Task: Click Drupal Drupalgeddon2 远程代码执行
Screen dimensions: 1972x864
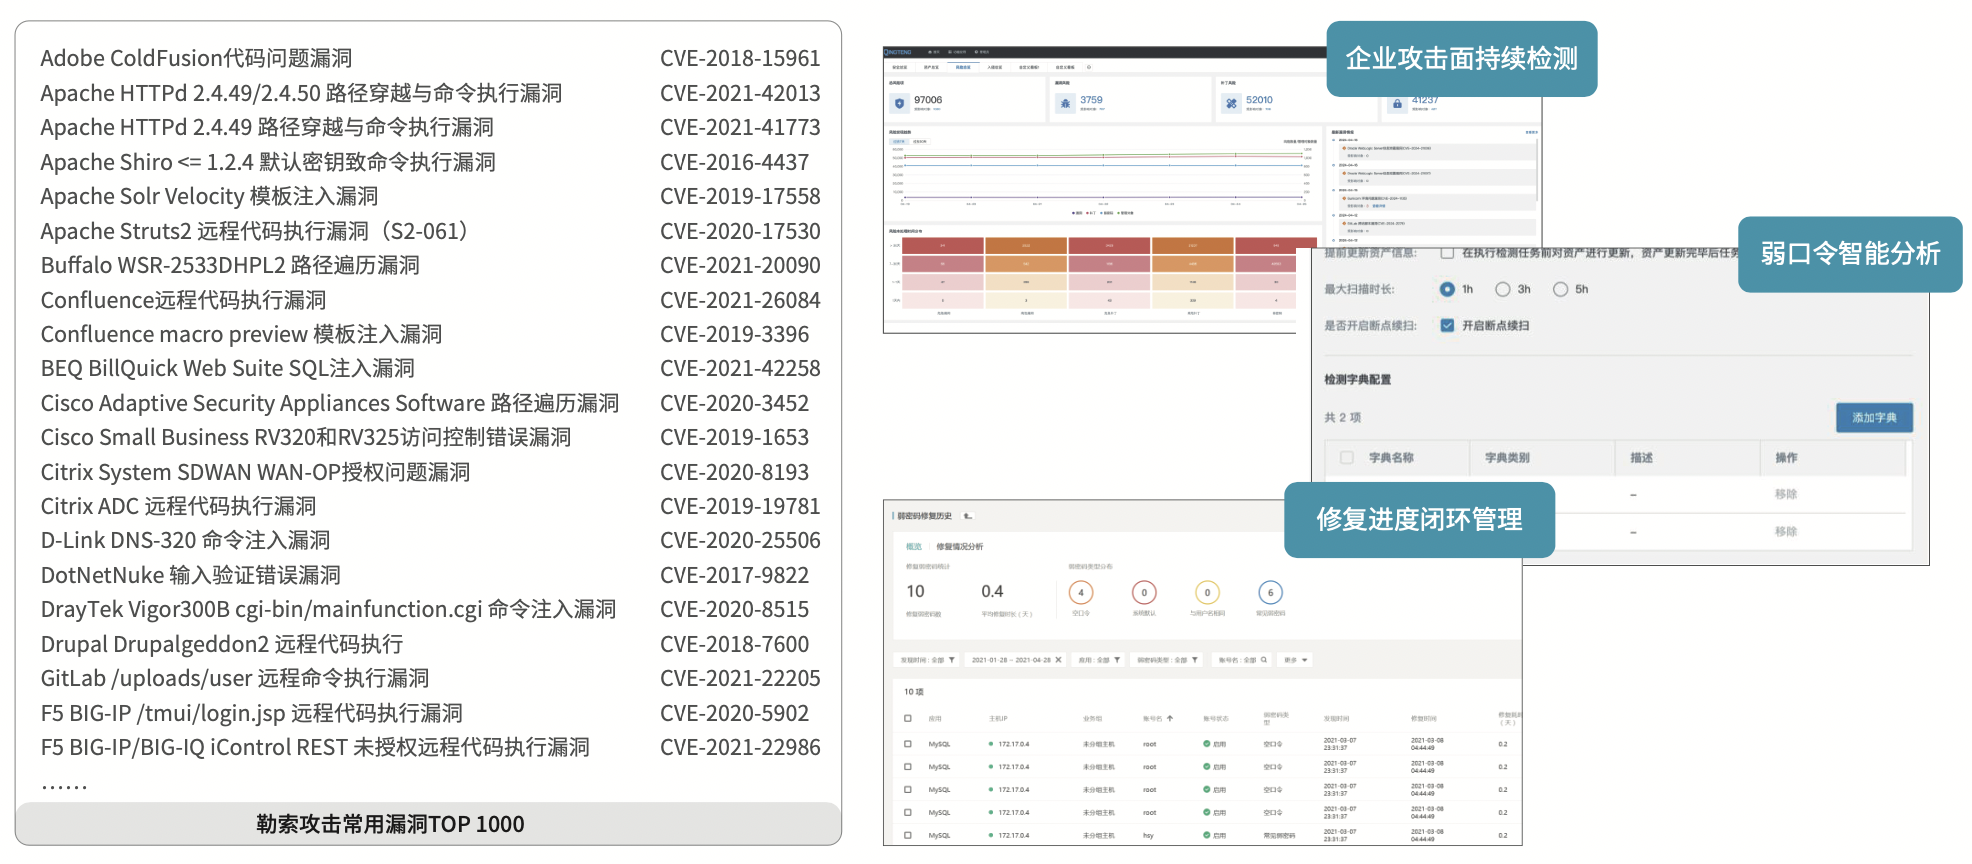Action: (222, 644)
